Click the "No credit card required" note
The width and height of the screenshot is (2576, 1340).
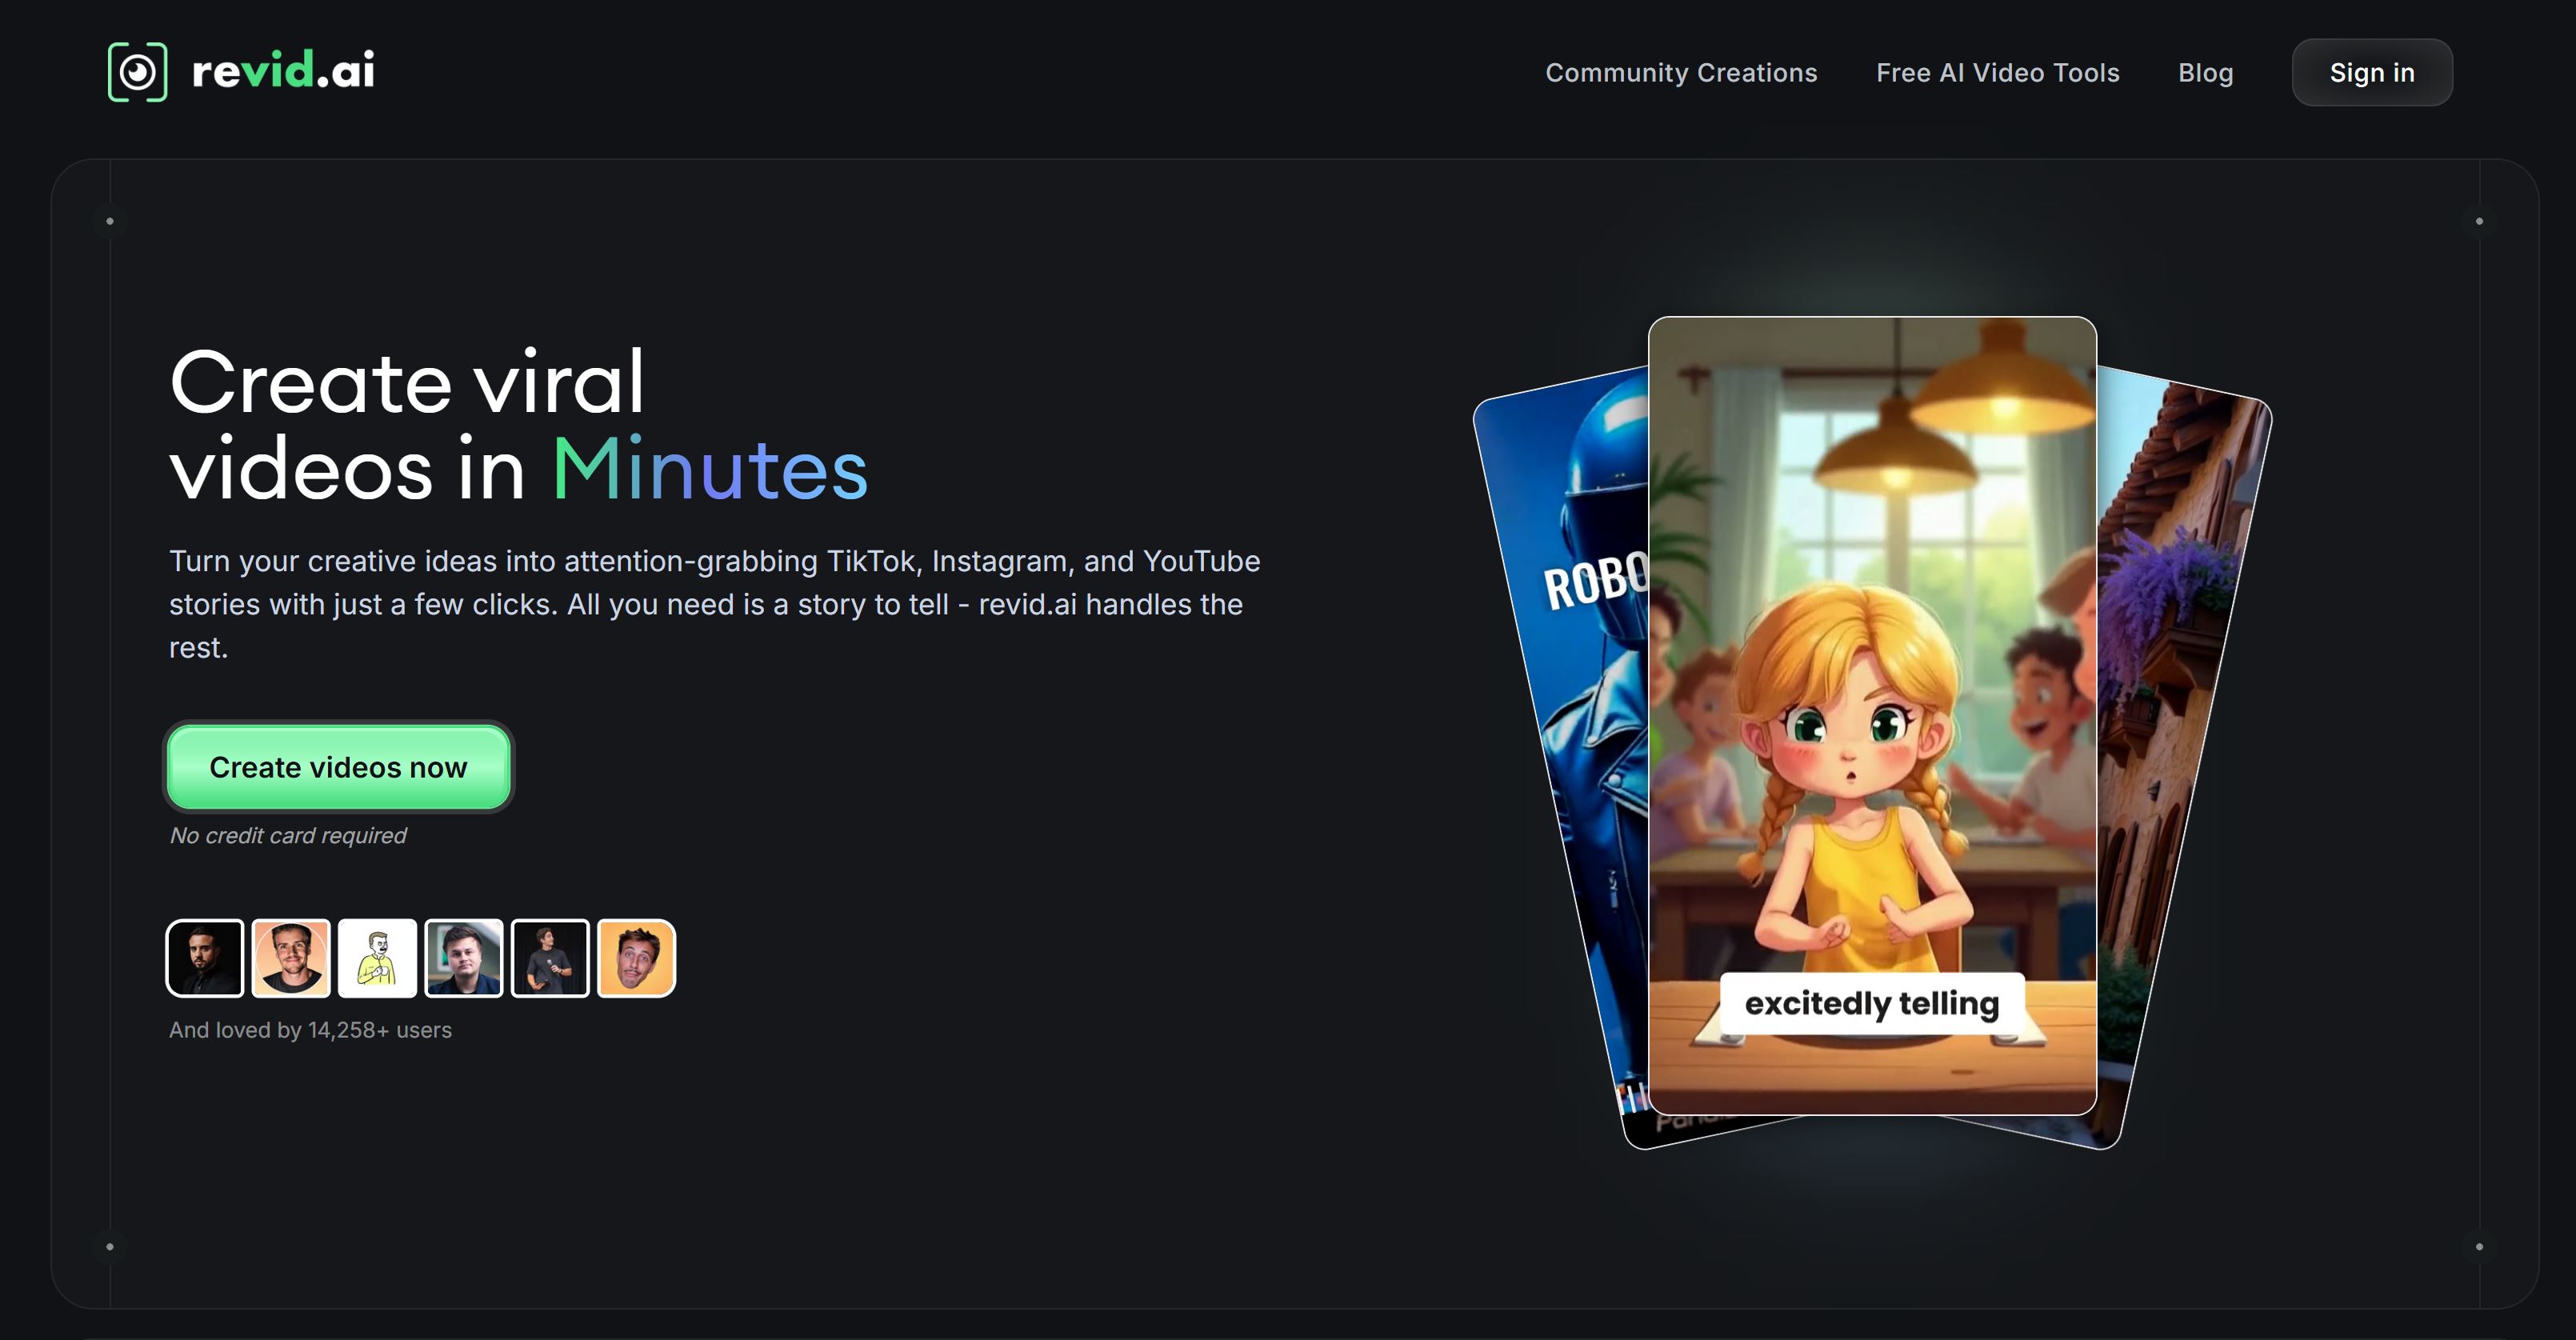point(288,836)
